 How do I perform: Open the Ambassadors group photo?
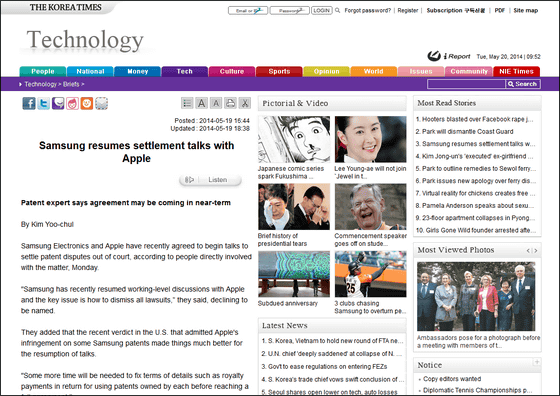pos(476,296)
